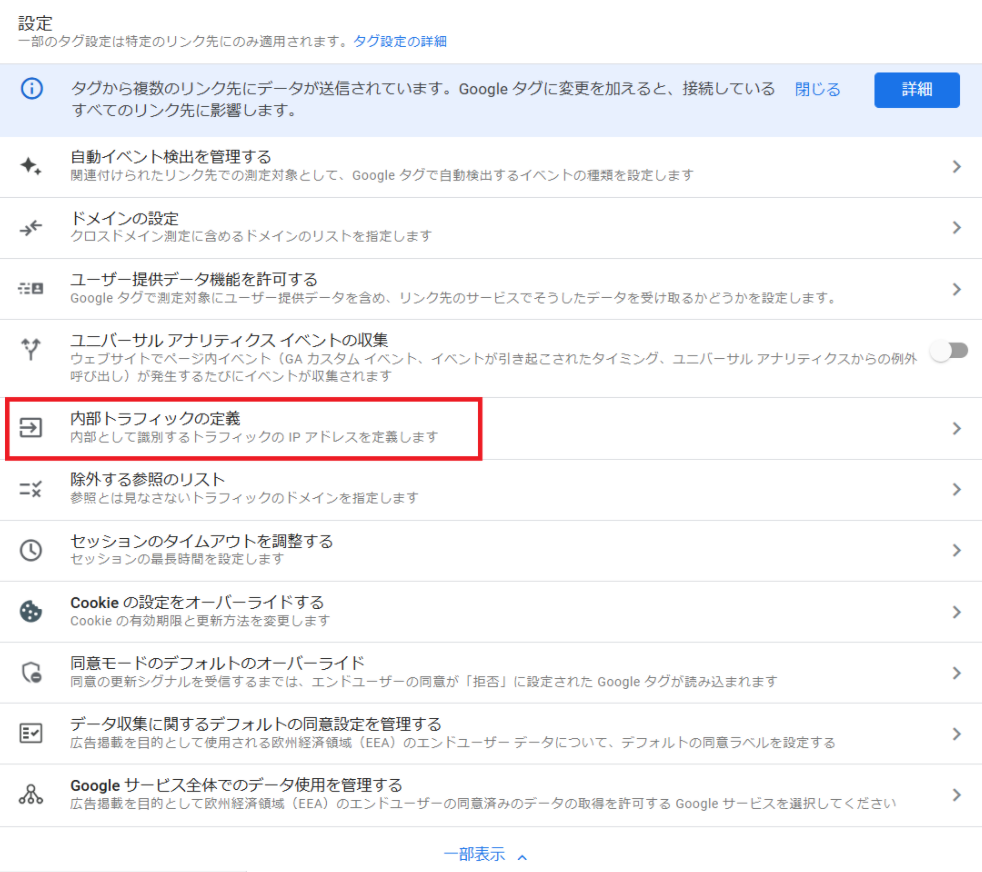Image resolution: width=982 pixels, height=872 pixels.
Task: Dismiss the banner with 閉じる
Action: pyautogui.click(x=817, y=89)
